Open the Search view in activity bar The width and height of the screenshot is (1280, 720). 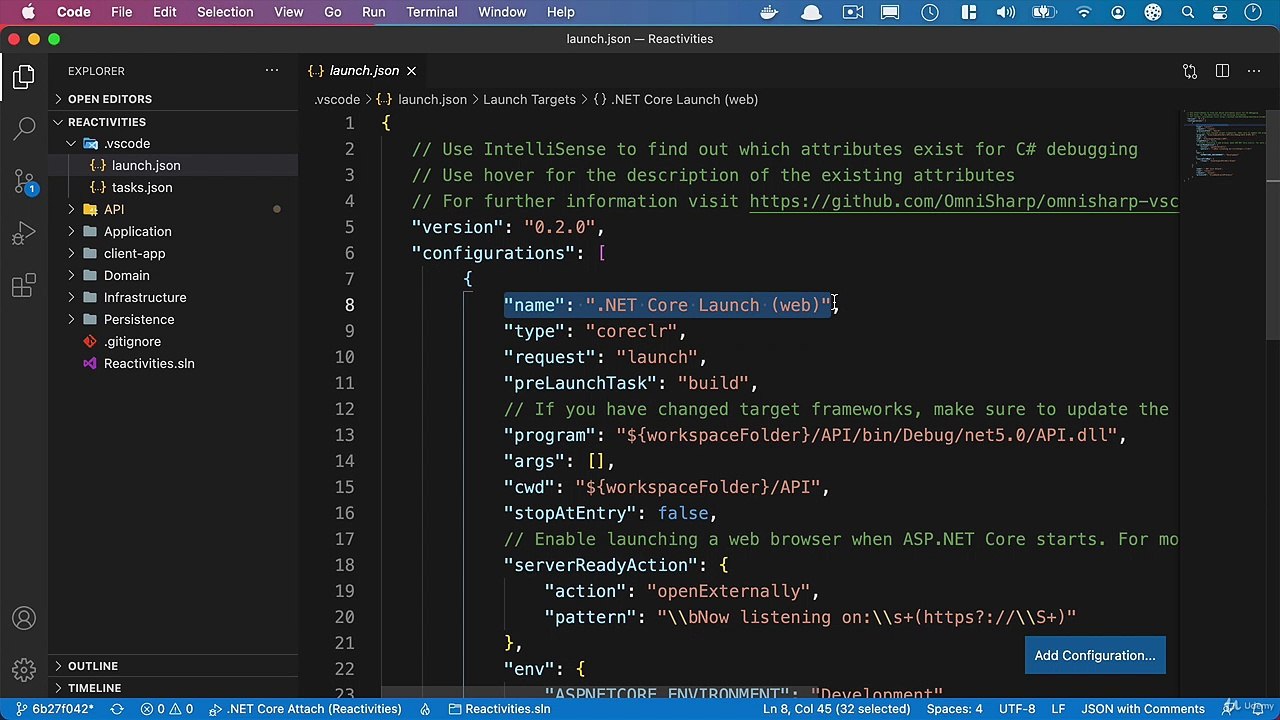[24, 128]
